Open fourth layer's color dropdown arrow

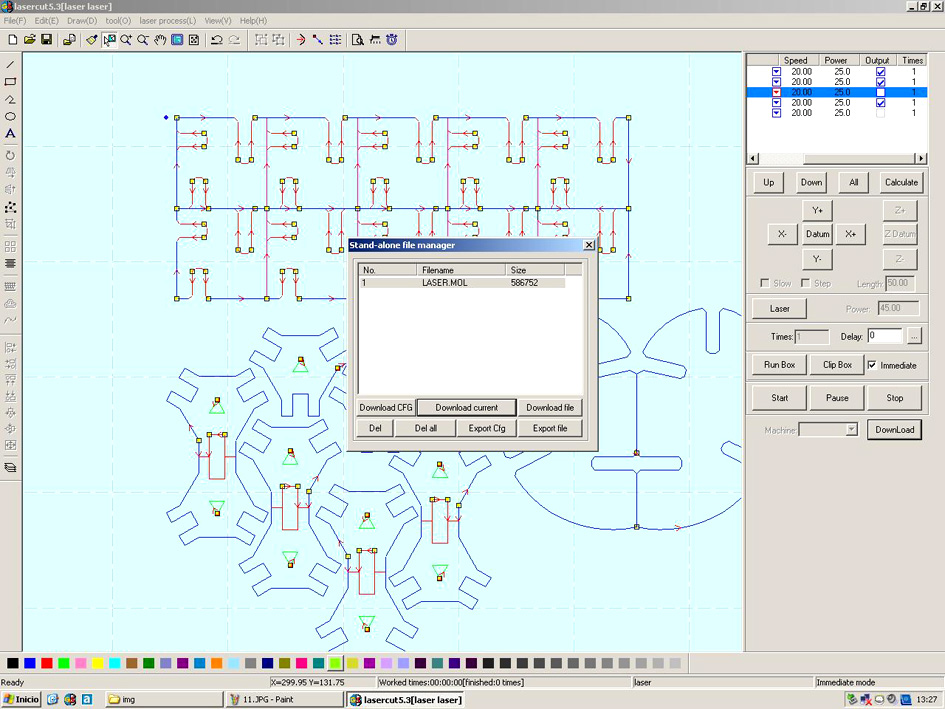[776, 102]
